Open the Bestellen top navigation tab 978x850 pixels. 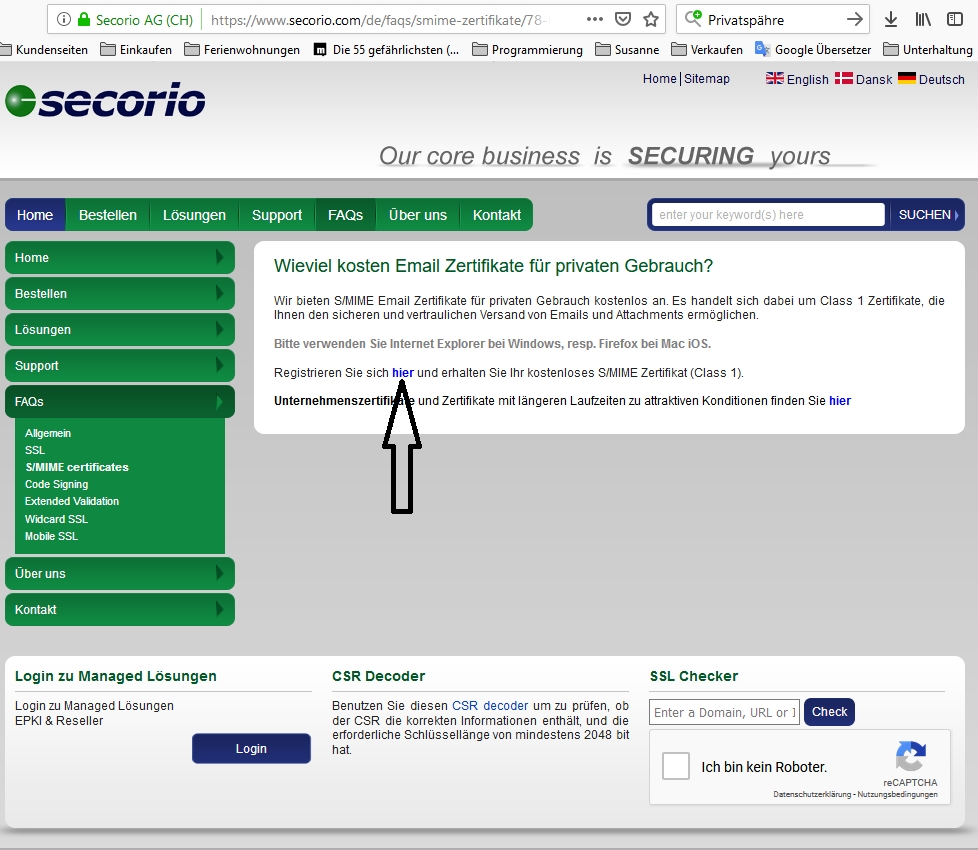click(107, 215)
